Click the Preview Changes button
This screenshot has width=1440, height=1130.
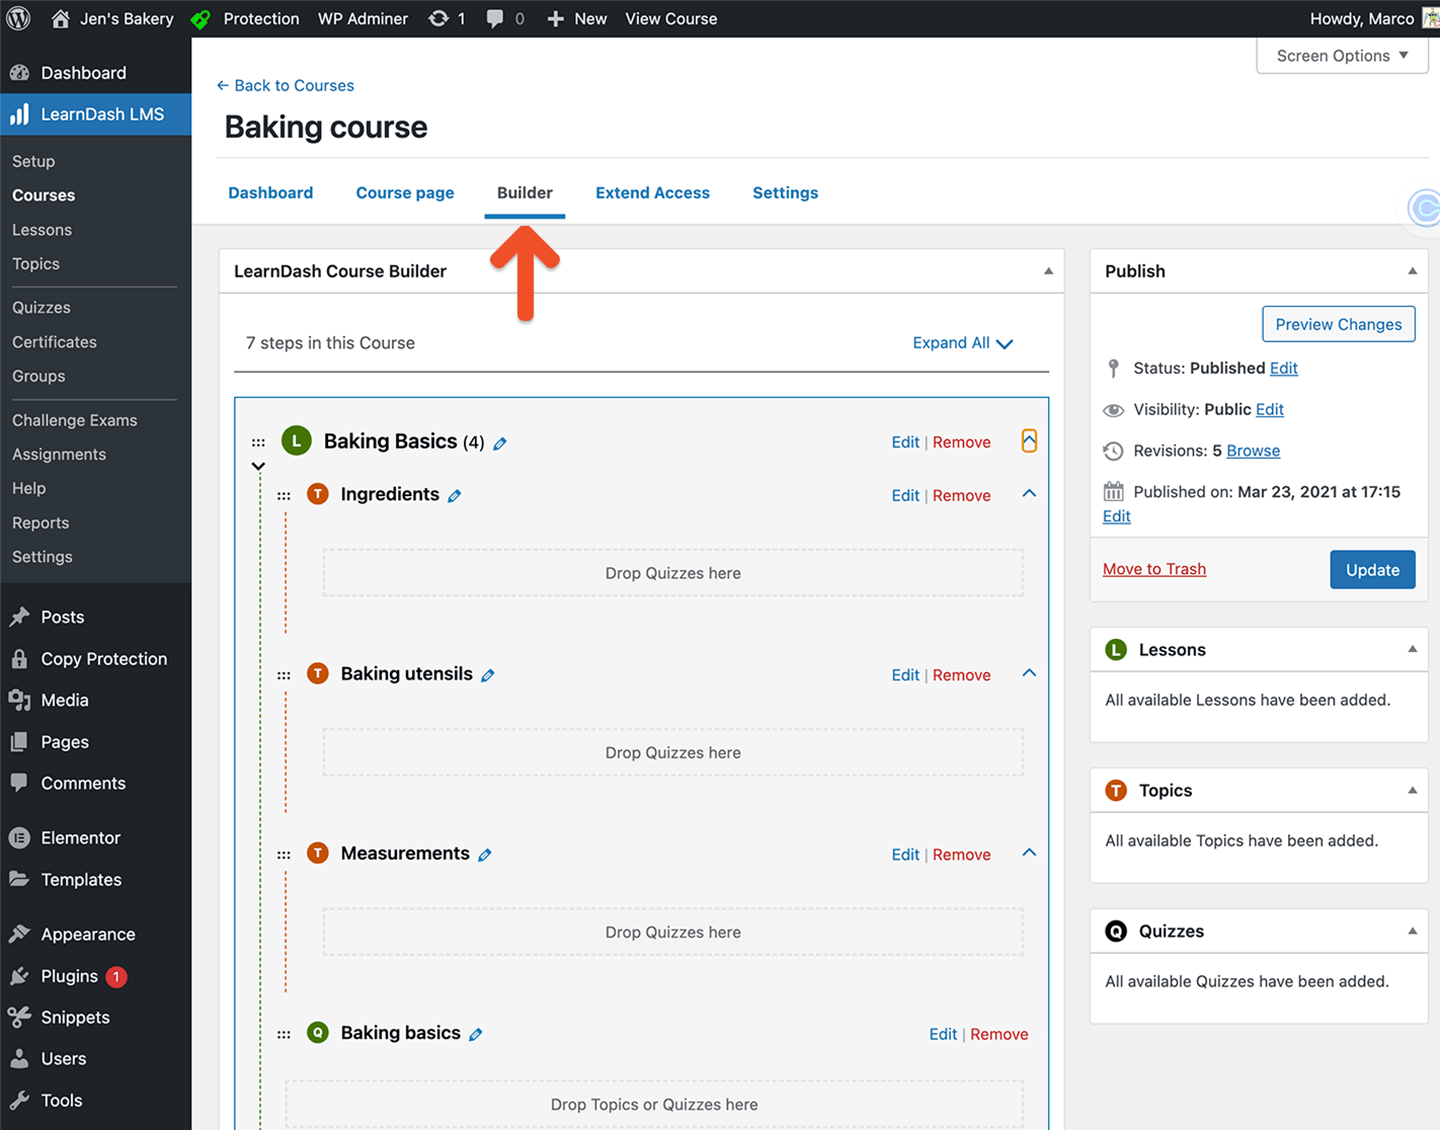[x=1338, y=324]
